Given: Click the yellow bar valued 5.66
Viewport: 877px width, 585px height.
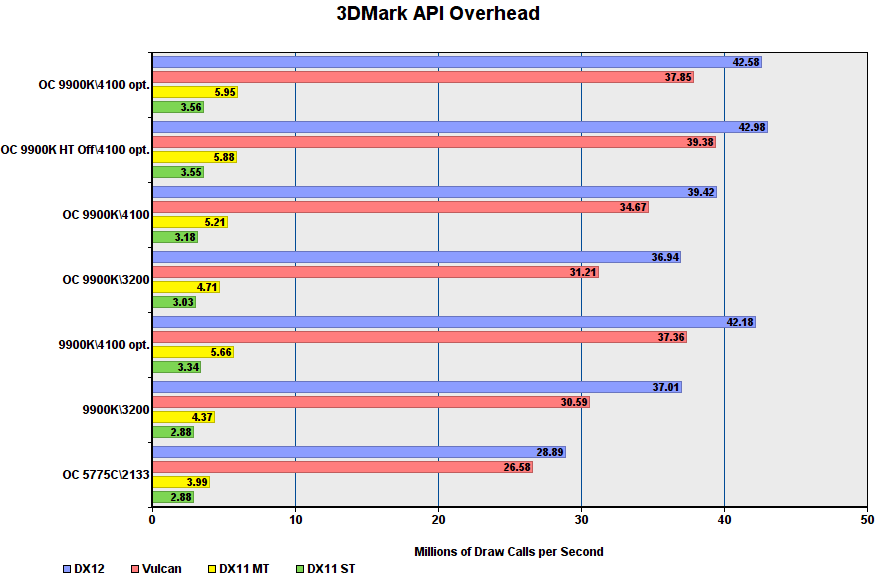Looking at the screenshot, I should click(x=193, y=352).
